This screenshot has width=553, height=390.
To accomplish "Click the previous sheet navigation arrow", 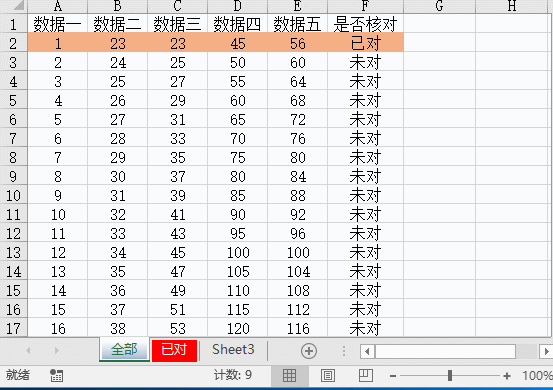I will 28,351.
